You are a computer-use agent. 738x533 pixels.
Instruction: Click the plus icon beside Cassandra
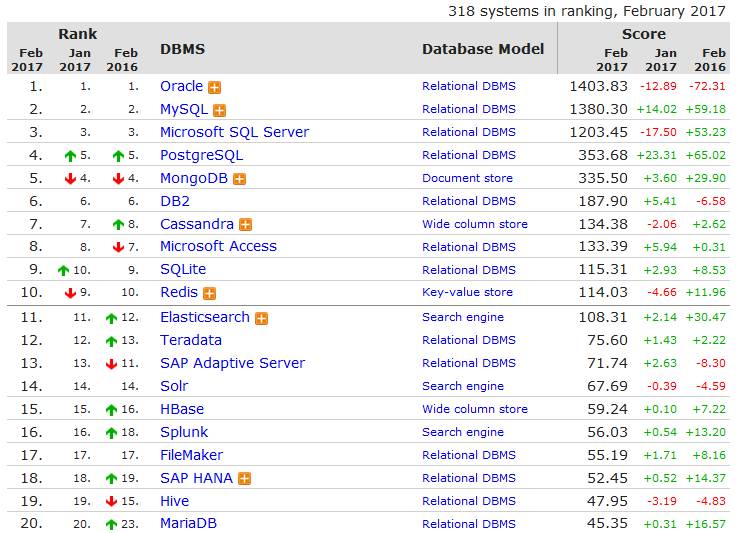pos(246,225)
